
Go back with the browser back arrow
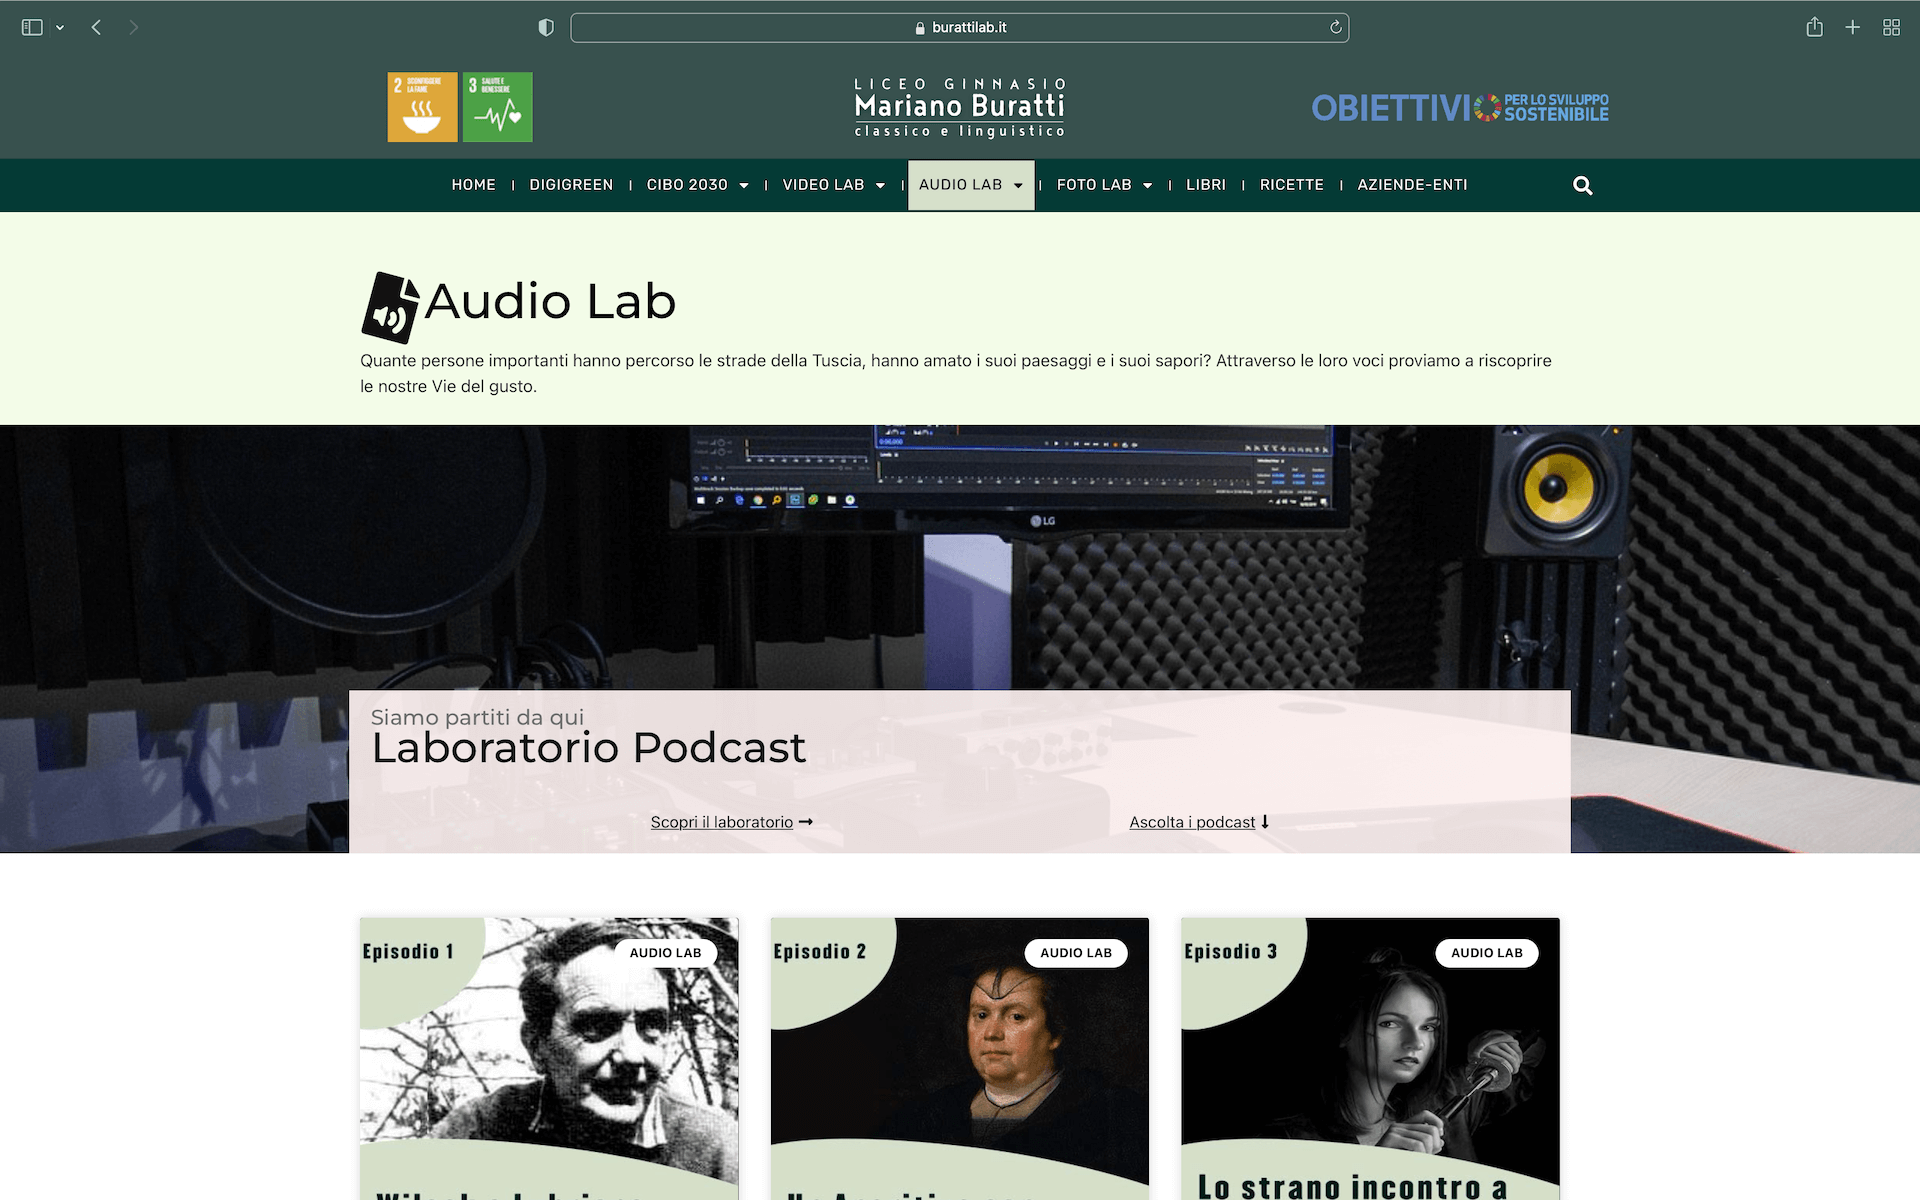[x=96, y=28]
